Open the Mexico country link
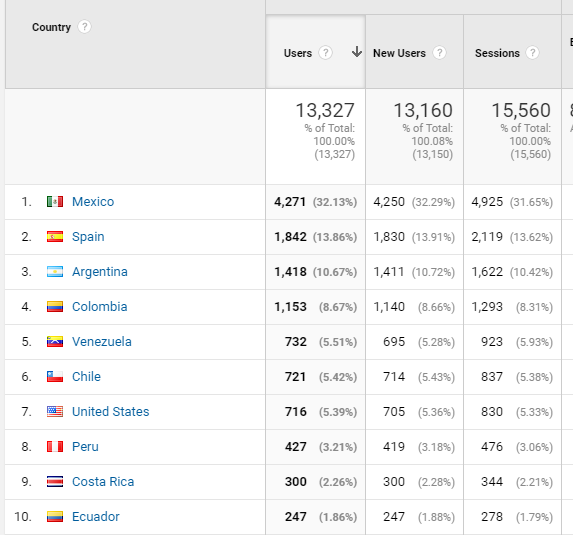 pyautogui.click(x=93, y=201)
